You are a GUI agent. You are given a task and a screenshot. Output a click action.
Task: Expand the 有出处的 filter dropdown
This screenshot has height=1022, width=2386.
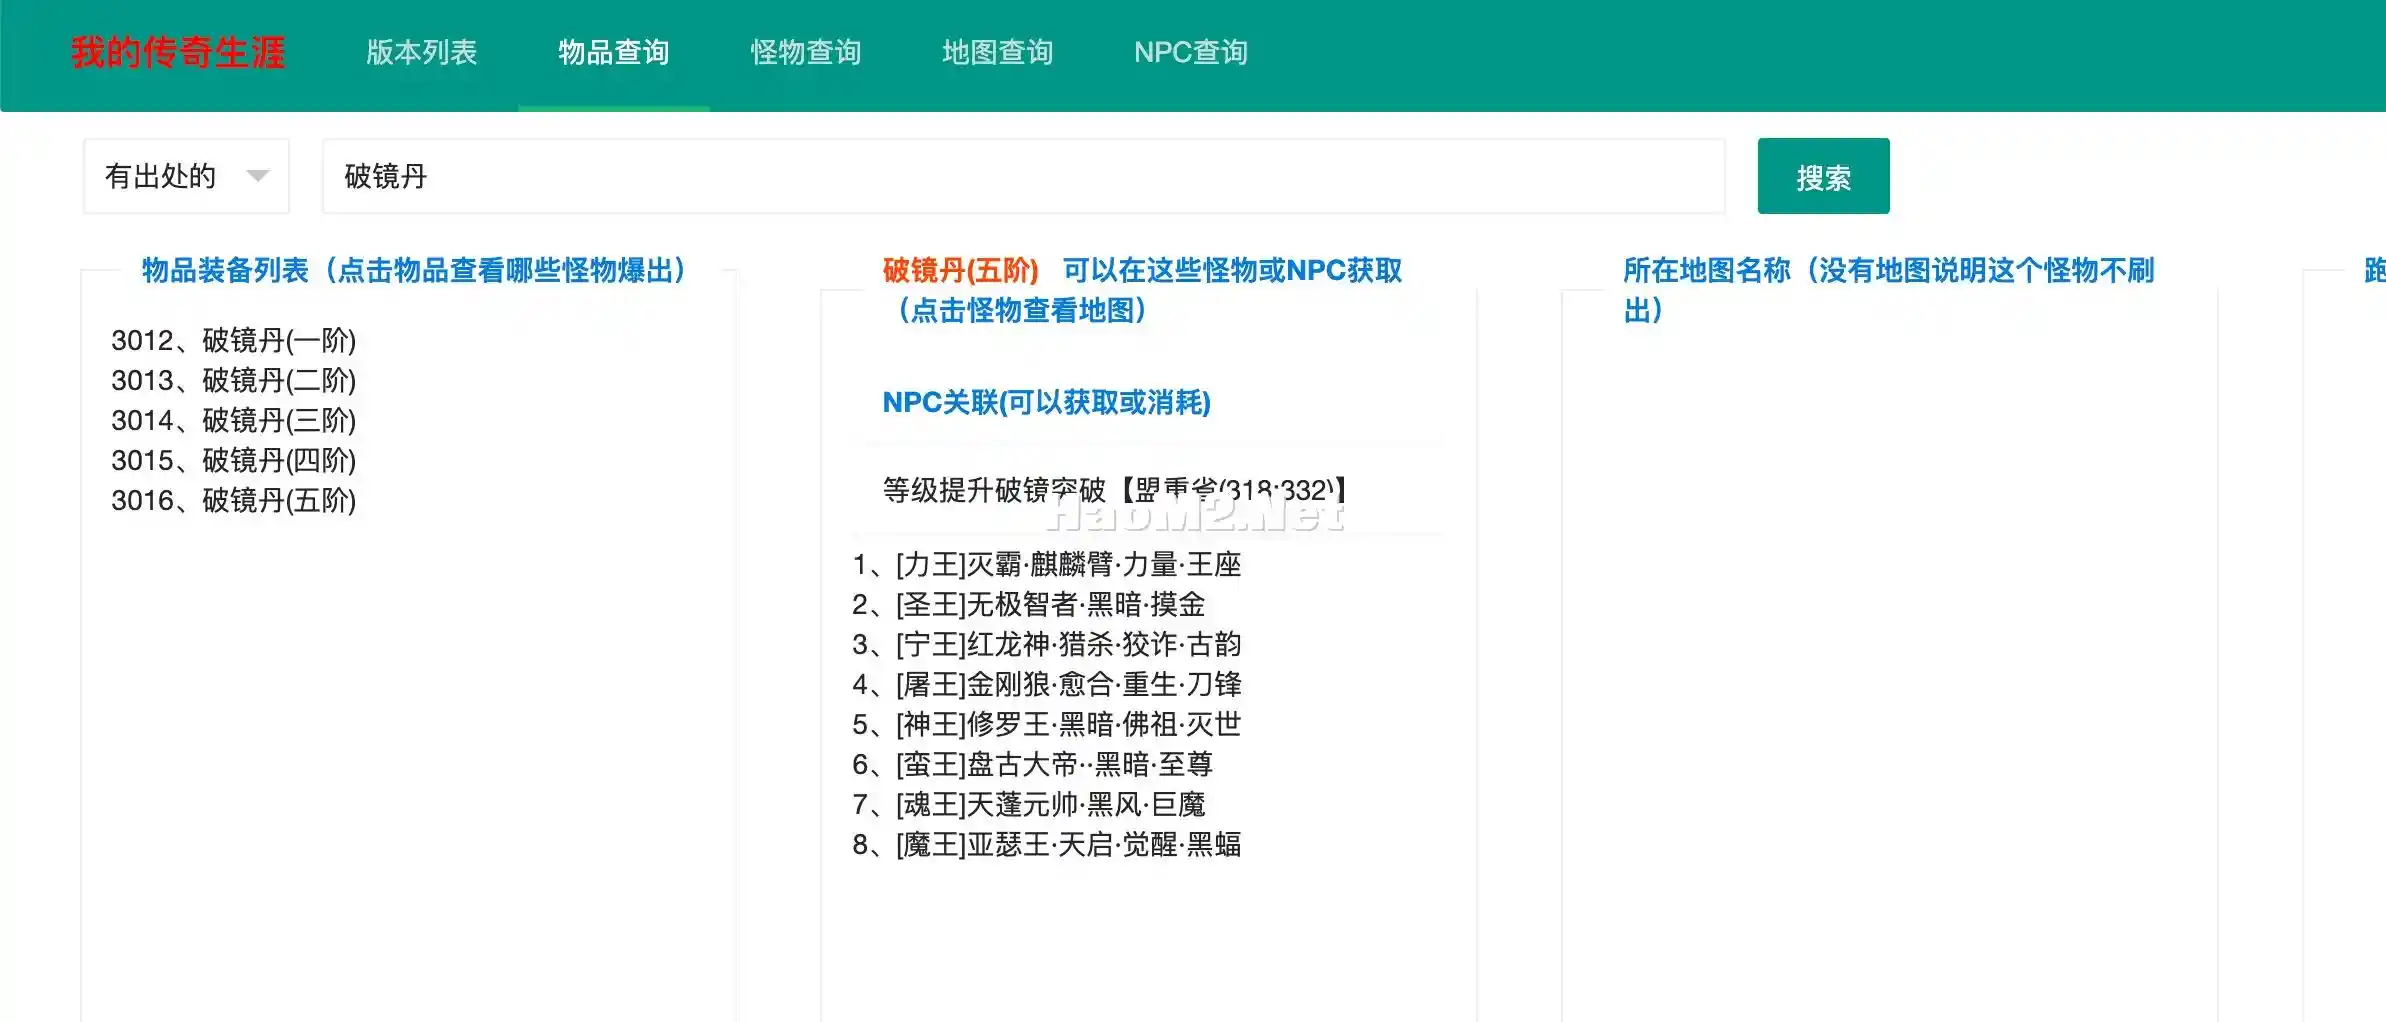pos(186,176)
